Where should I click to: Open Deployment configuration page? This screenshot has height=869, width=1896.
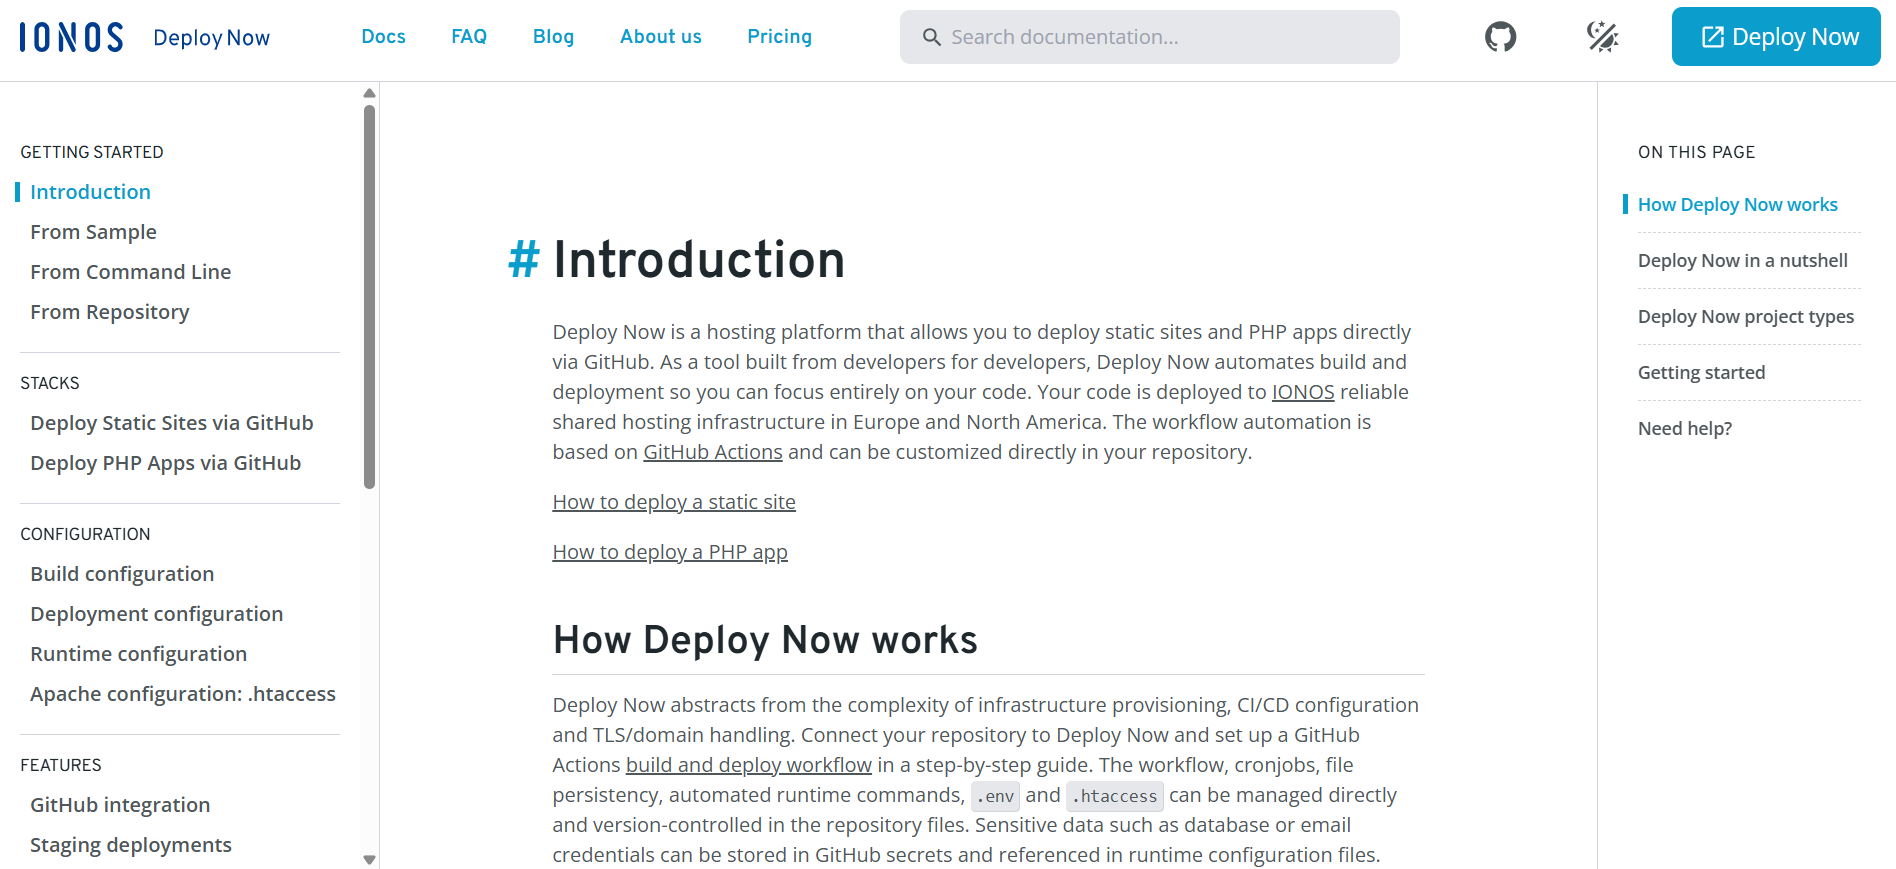(157, 614)
